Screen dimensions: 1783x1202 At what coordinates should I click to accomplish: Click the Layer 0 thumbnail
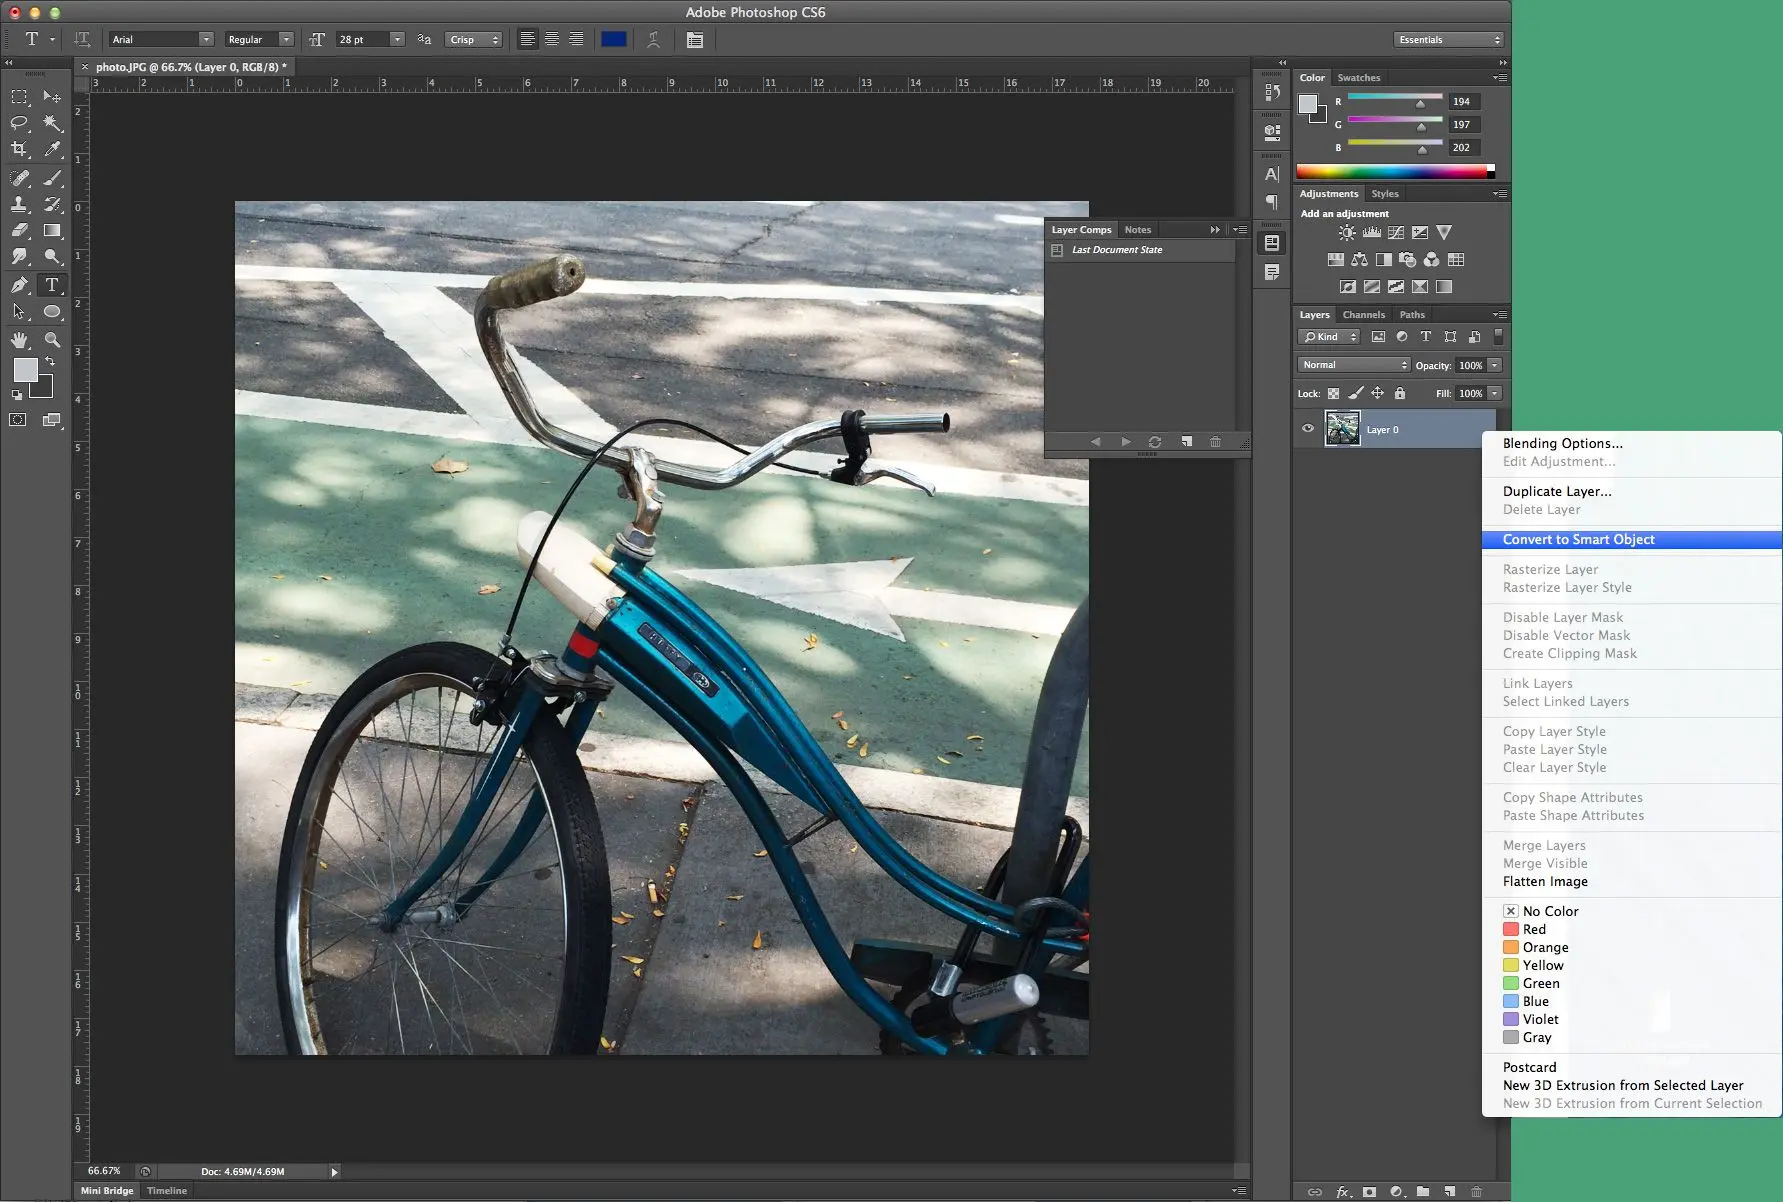(1342, 428)
